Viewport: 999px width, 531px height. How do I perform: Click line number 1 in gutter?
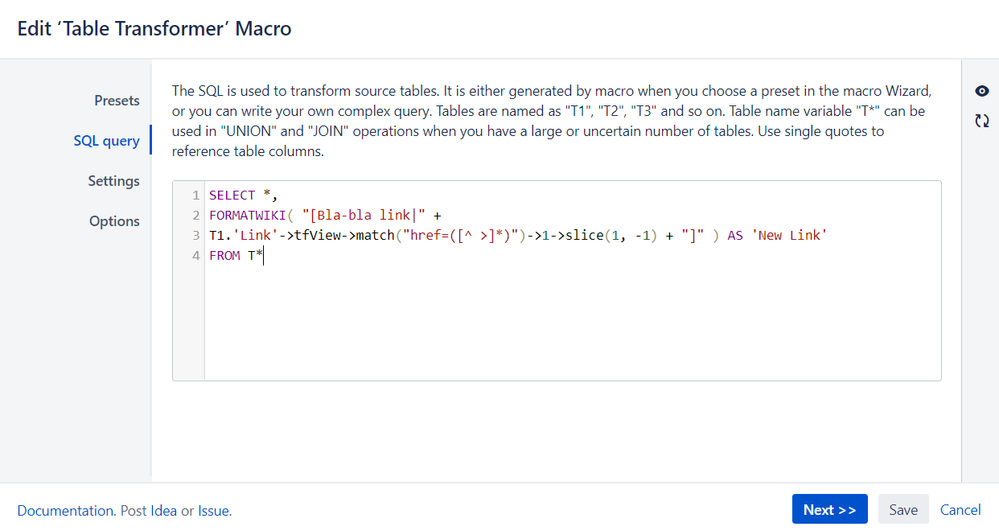(x=196, y=195)
